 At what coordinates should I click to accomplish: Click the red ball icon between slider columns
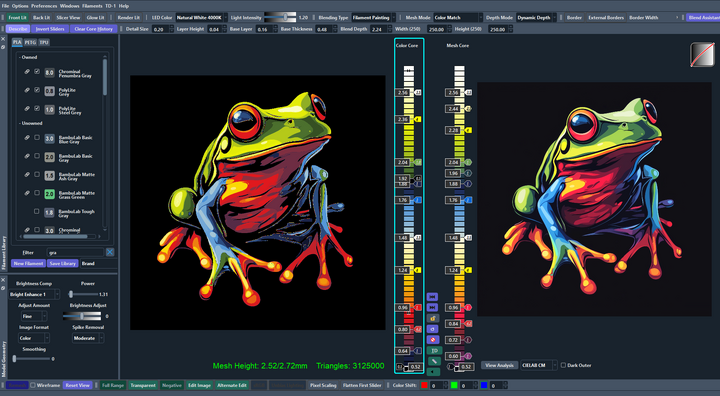coord(433,340)
